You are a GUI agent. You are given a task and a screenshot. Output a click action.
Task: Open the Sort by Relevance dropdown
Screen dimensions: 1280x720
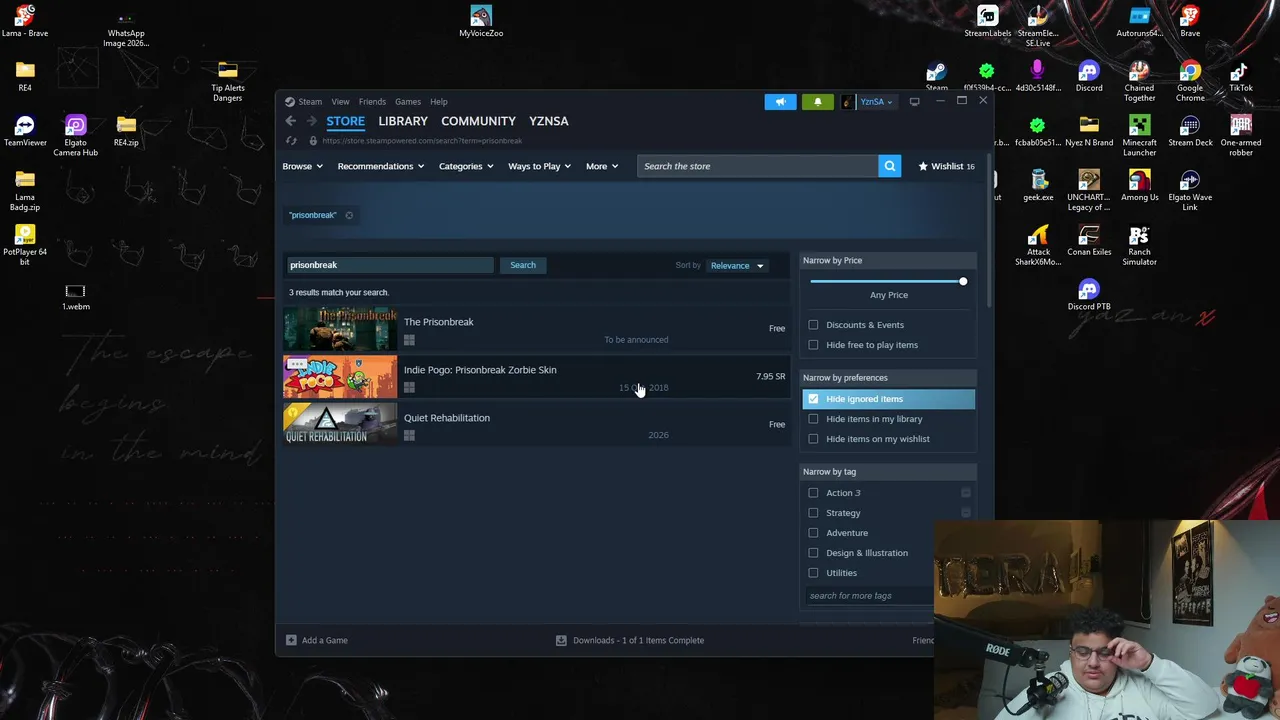point(737,266)
